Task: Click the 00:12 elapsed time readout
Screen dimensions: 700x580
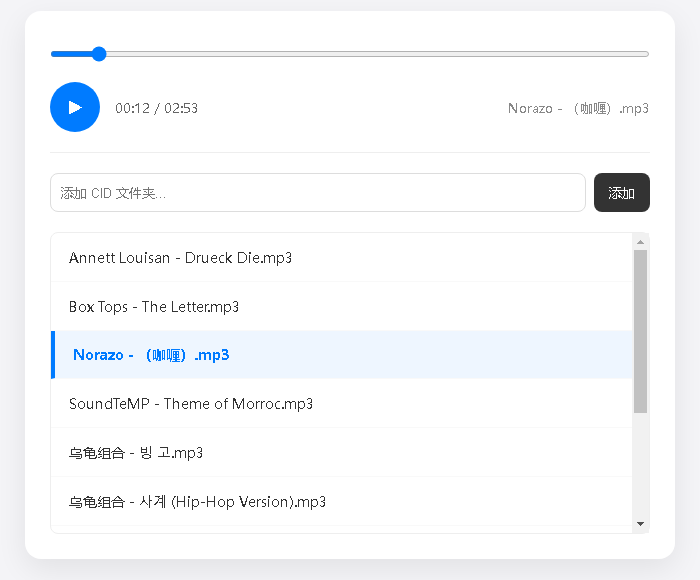Action: click(x=131, y=108)
